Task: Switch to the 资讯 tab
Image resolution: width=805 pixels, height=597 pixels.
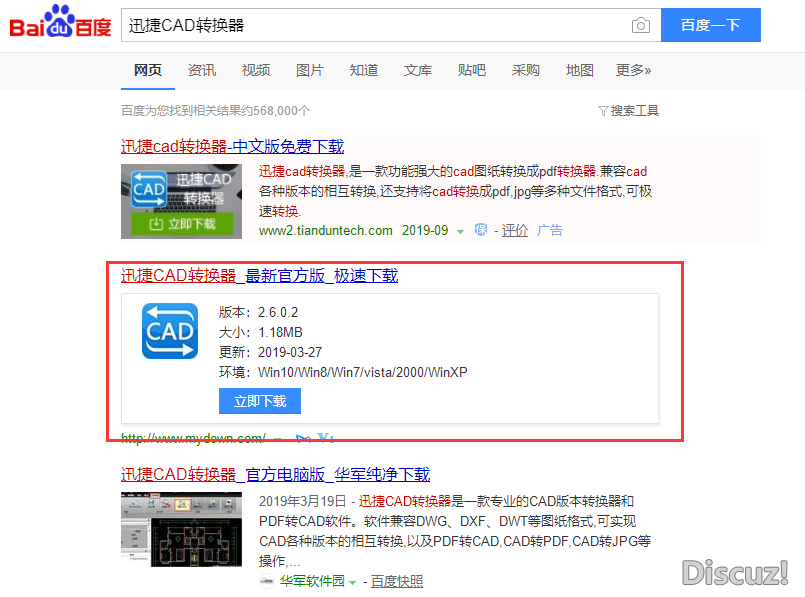Action: (202, 70)
